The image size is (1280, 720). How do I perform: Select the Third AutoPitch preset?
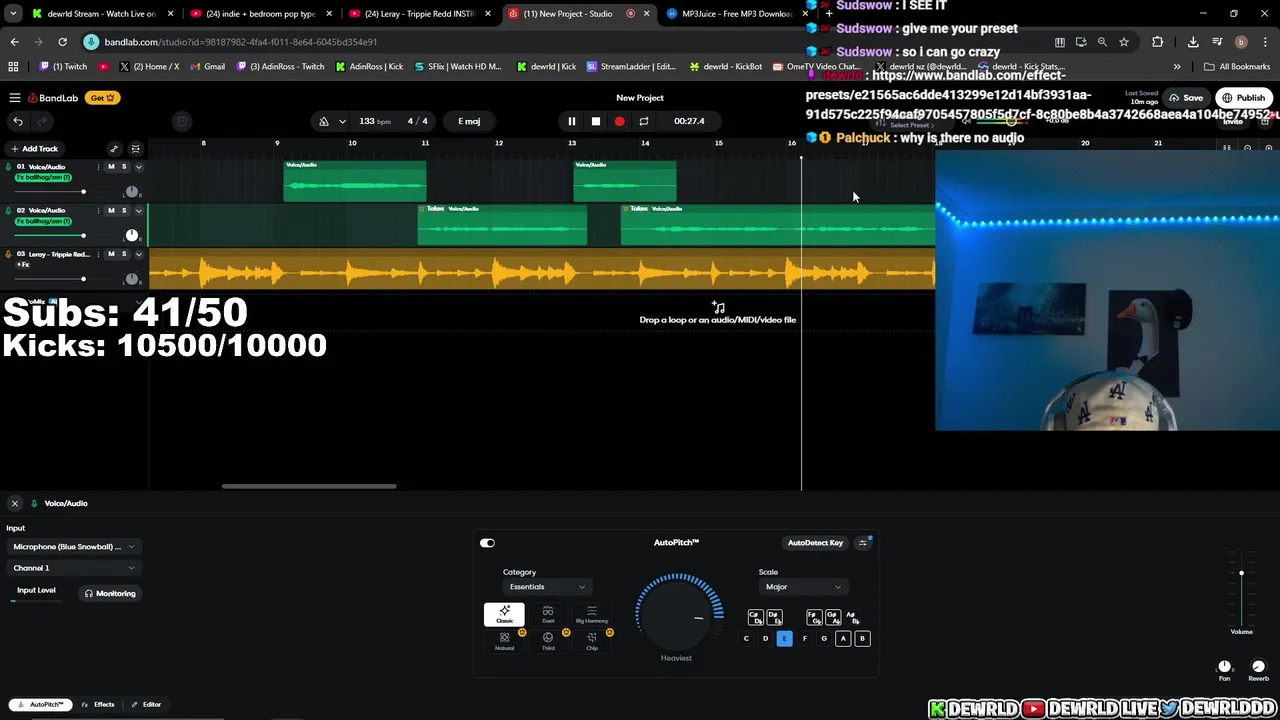coord(548,641)
